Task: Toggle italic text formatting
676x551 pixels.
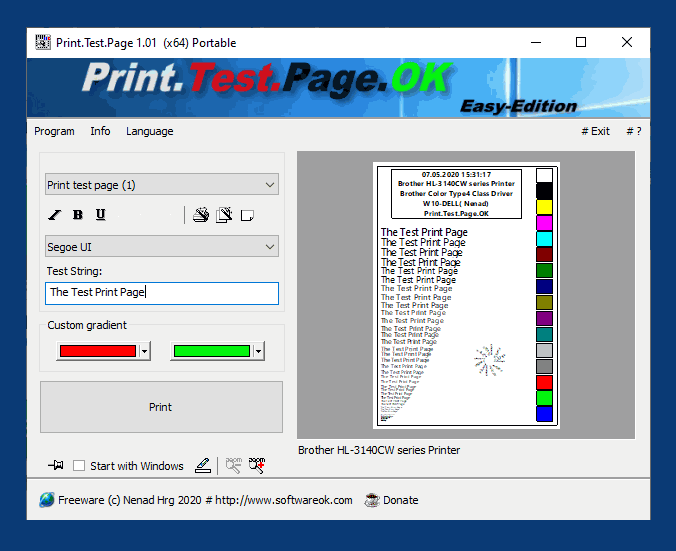Action: 55,215
